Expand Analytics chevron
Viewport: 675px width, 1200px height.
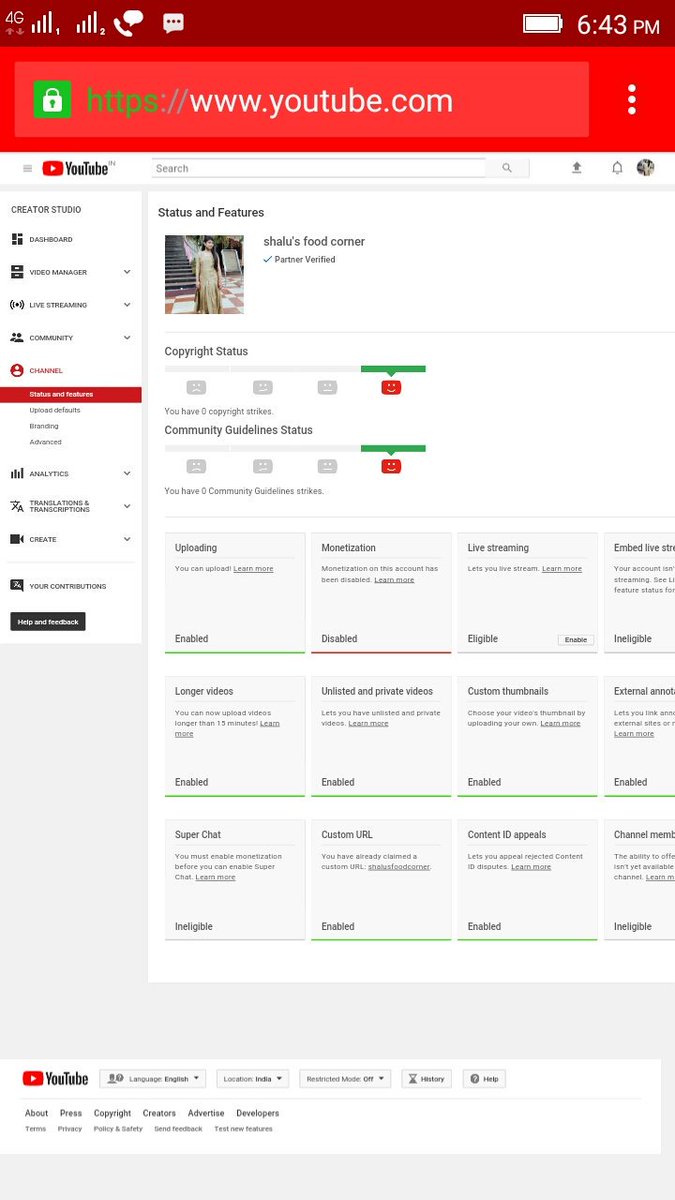point(127,474)
